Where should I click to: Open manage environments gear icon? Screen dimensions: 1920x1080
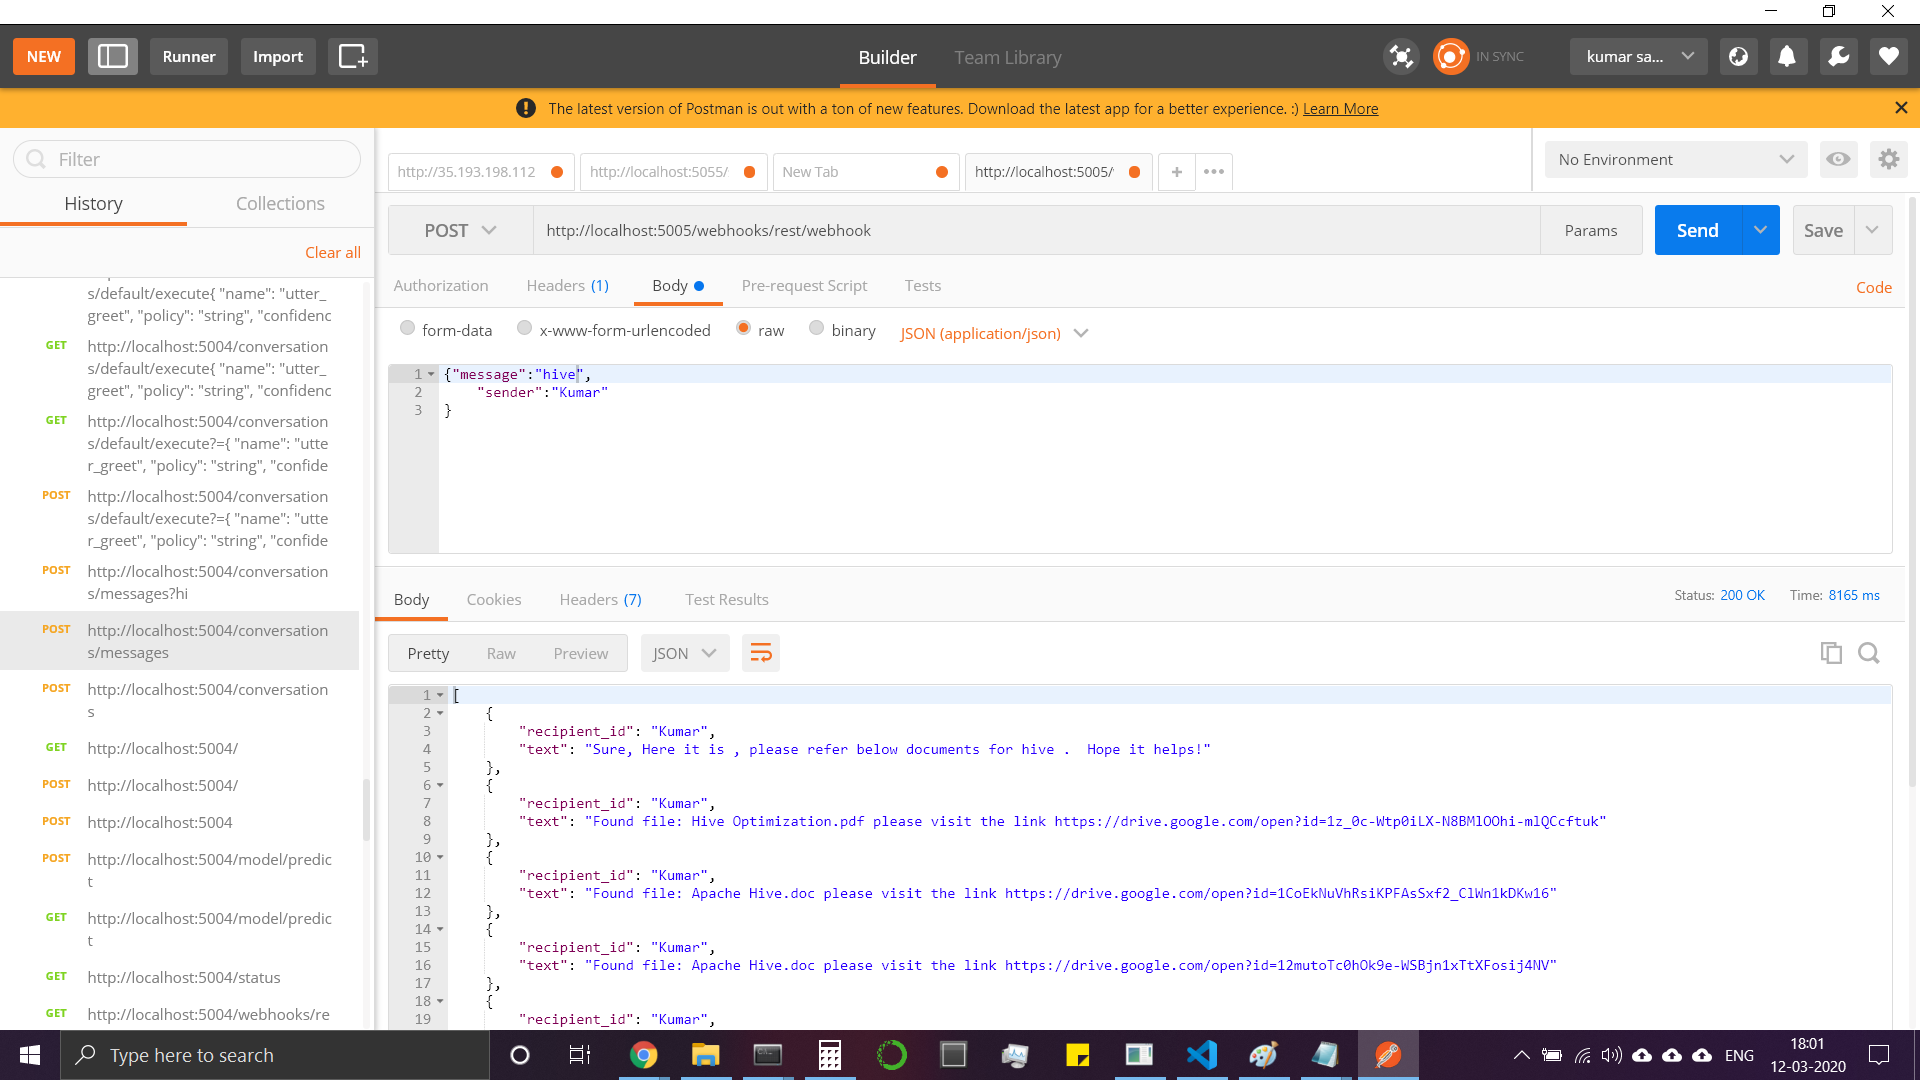[1888, 159]
